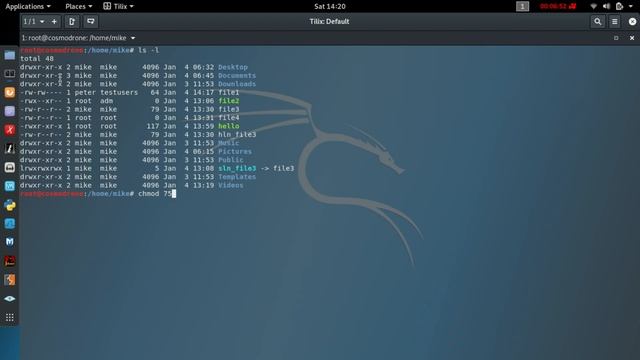This screenshot has width=640, height=360.
Task: Open the Places menu
Action: tap(79, 6)
